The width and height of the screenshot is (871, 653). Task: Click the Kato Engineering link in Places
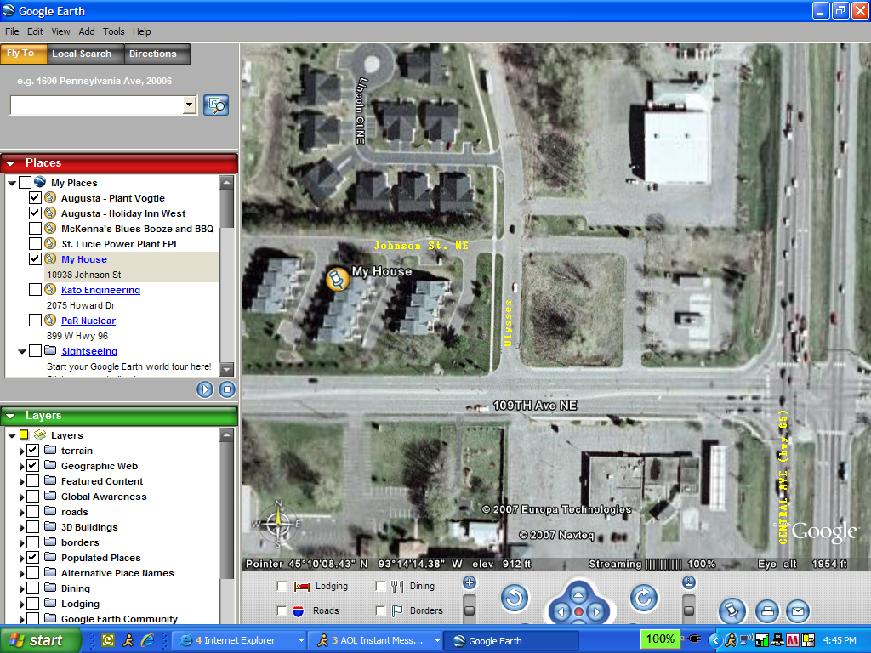pyautogui.click(x=100, y=290)
